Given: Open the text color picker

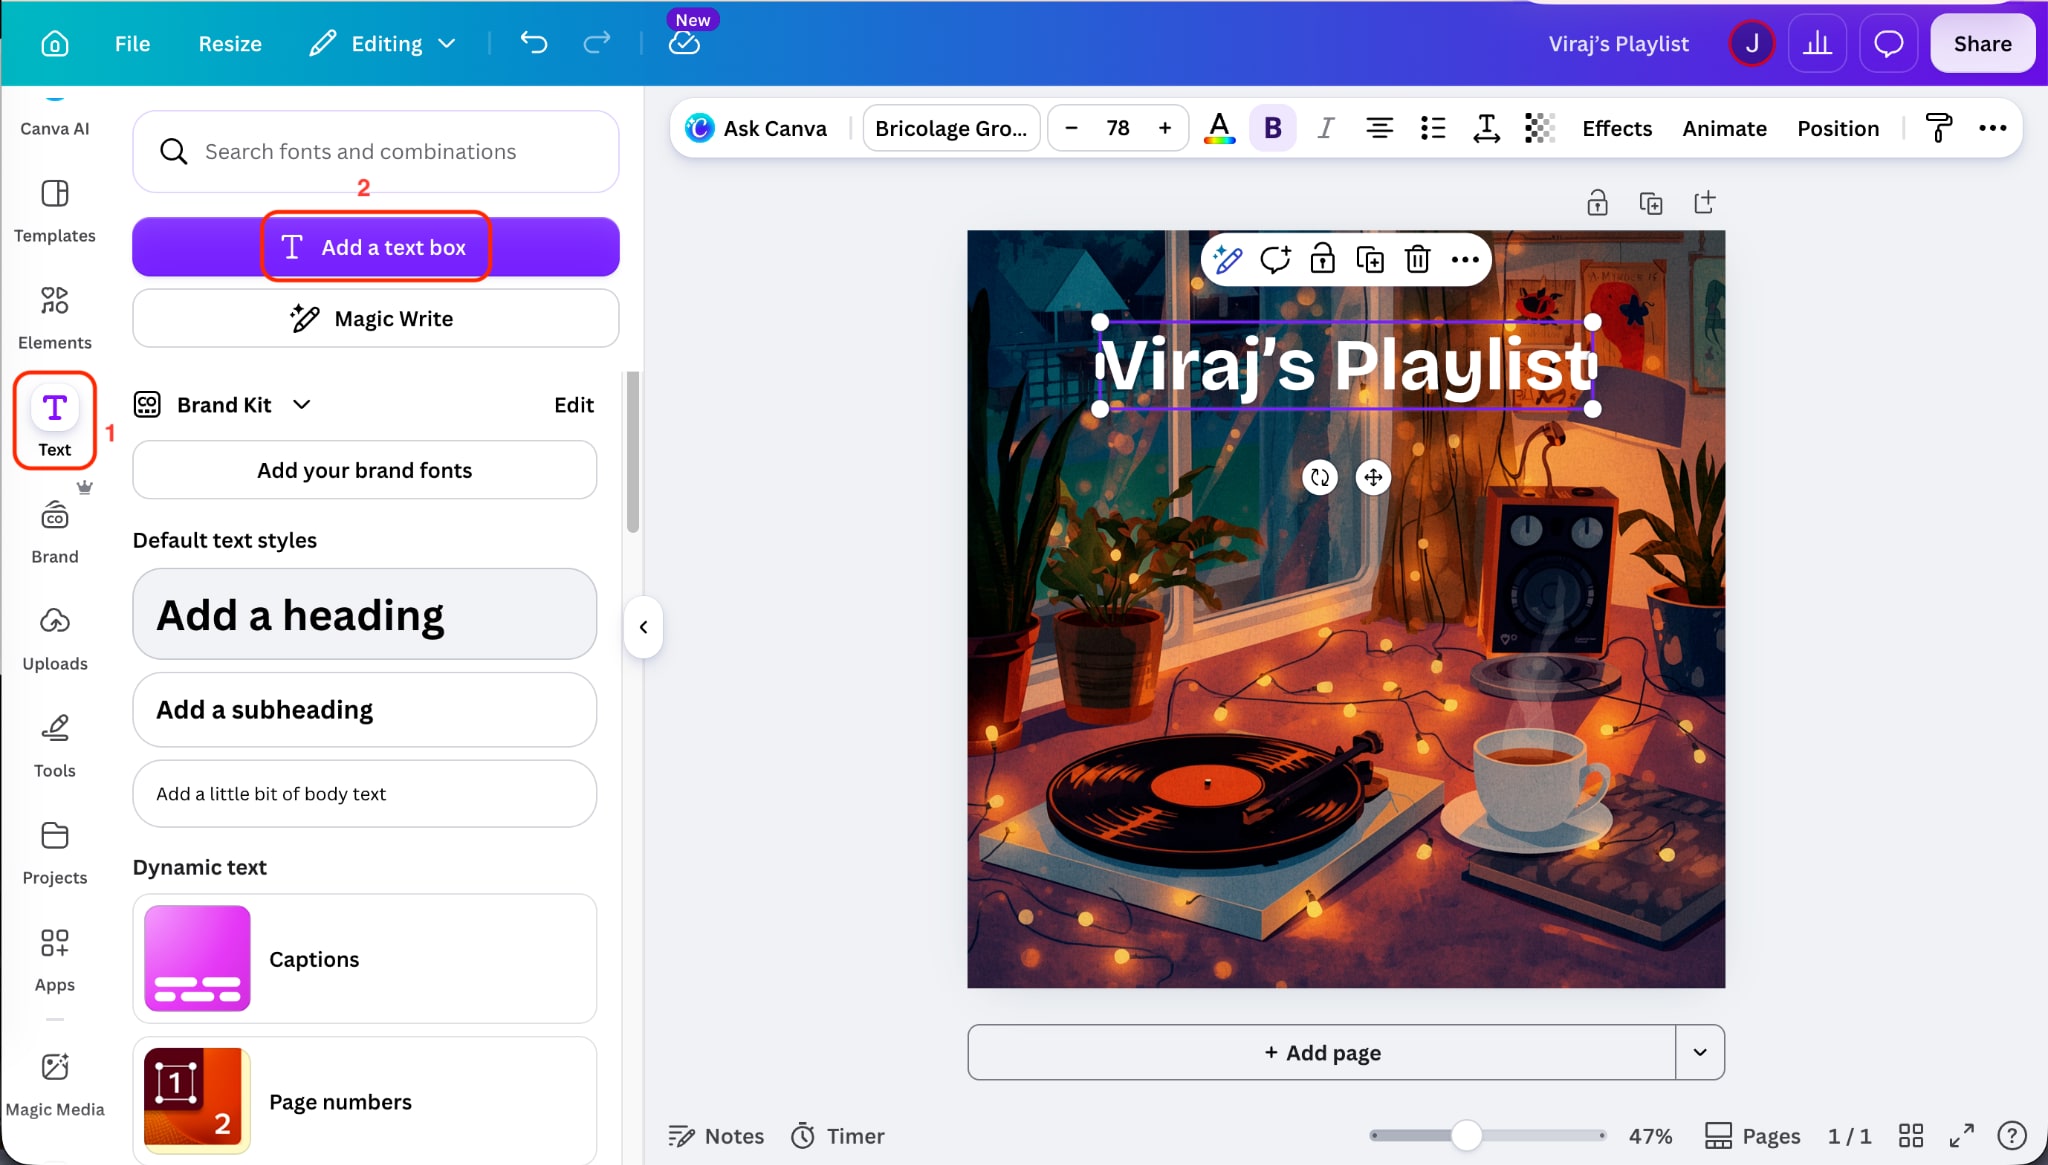Looking at the screenshot, I should click(x=1218, y=128).
